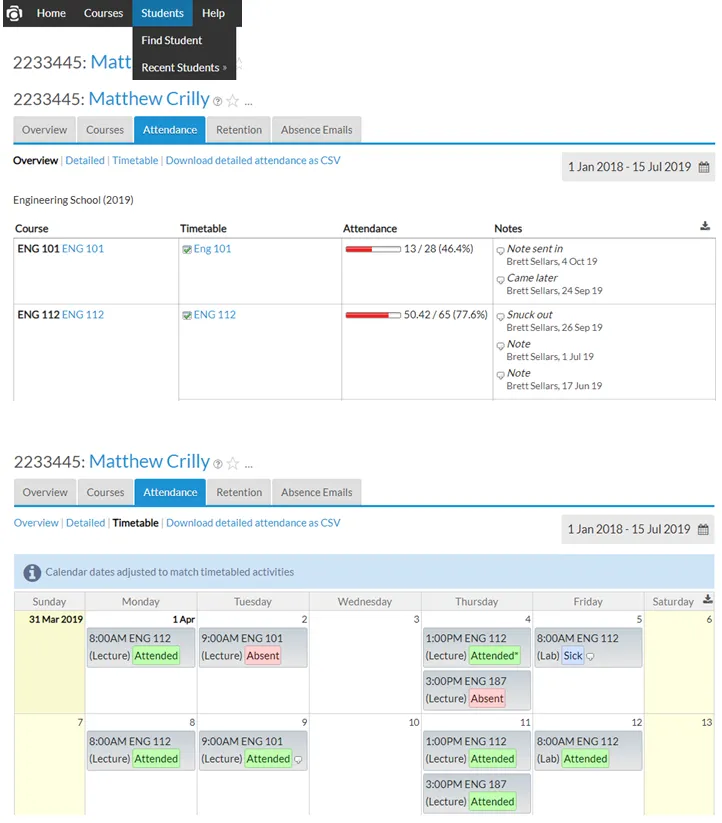
Task: Download detailed attendance as CSV in the Overview view
Action: [253, 160]
